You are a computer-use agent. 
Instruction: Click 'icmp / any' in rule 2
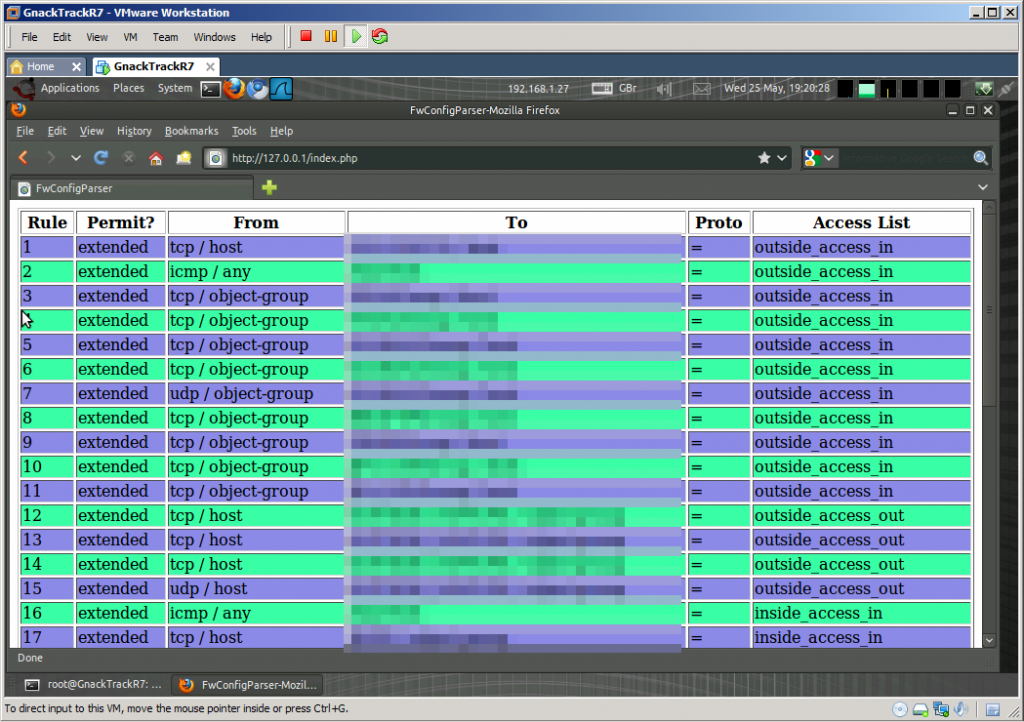(x=210, y=272)
